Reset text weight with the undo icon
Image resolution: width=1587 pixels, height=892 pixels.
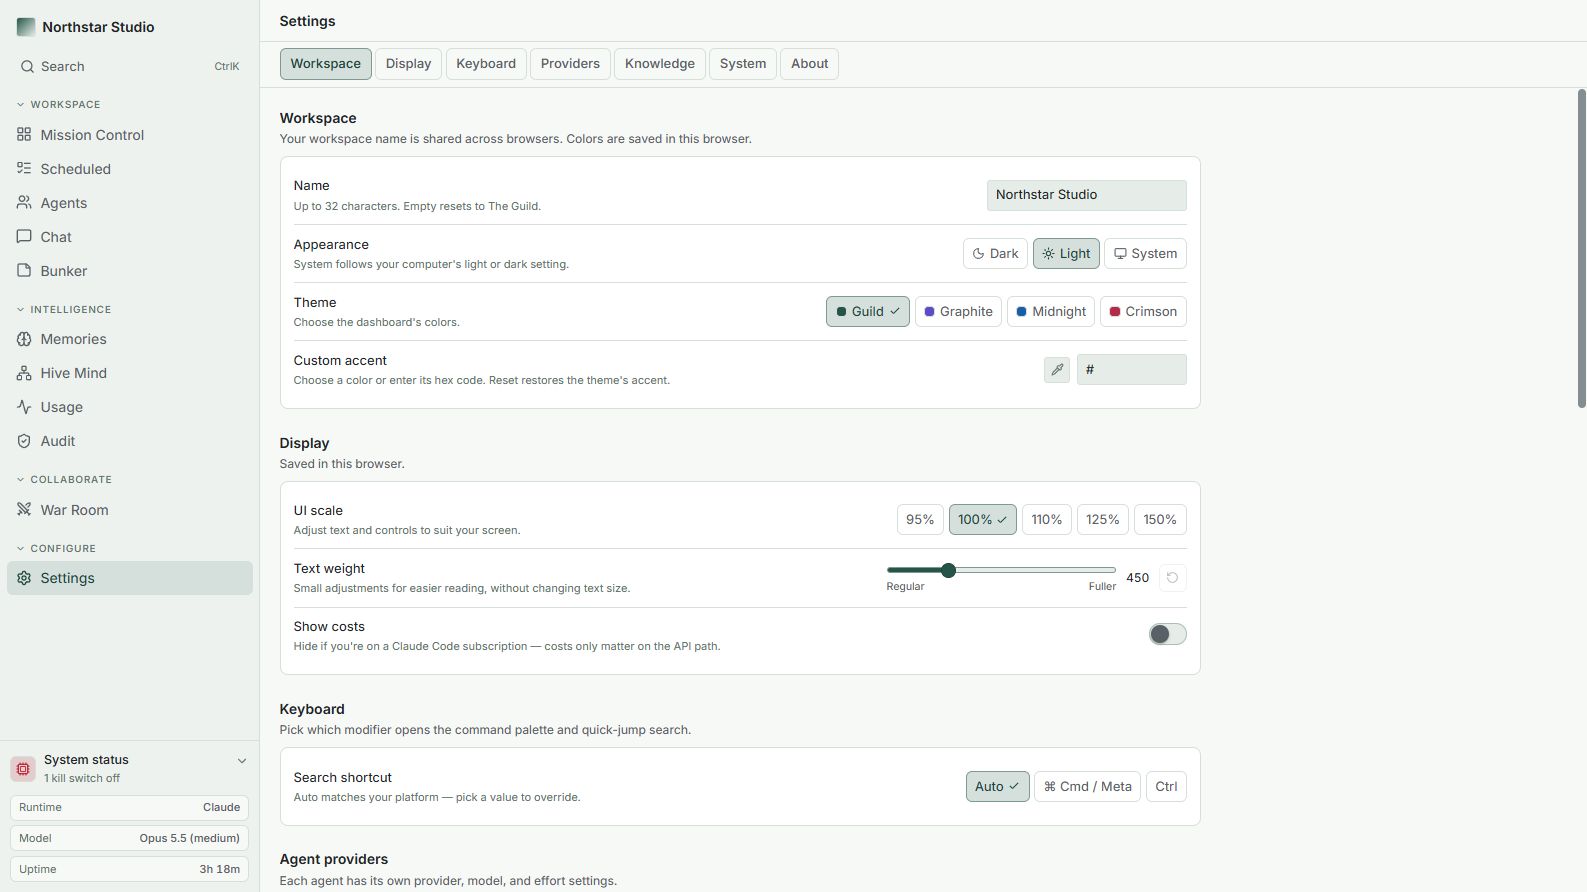click(x=1173, y=578)
